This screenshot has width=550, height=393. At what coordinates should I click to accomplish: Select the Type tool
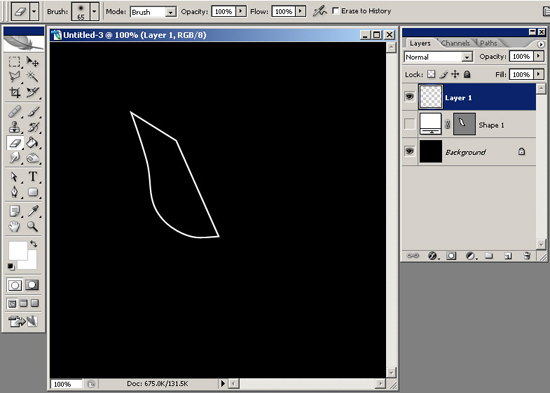33,176
